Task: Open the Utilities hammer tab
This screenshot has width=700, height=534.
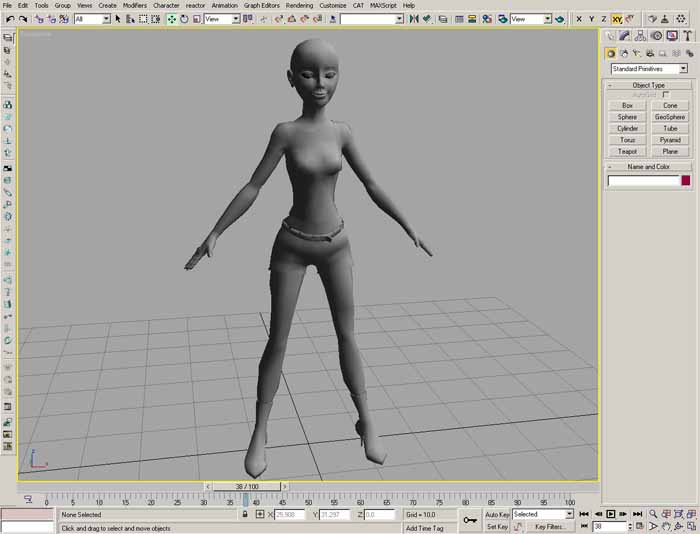Action: pyautogui.click(x=686, y=36)
